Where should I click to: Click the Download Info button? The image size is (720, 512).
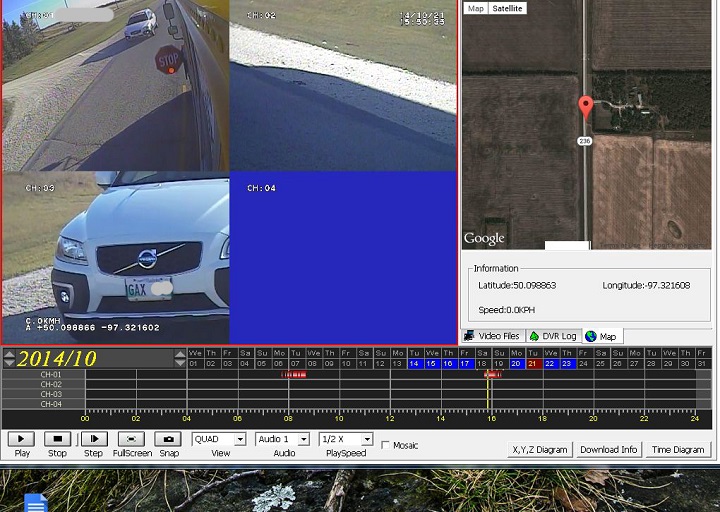pos(608,450)
